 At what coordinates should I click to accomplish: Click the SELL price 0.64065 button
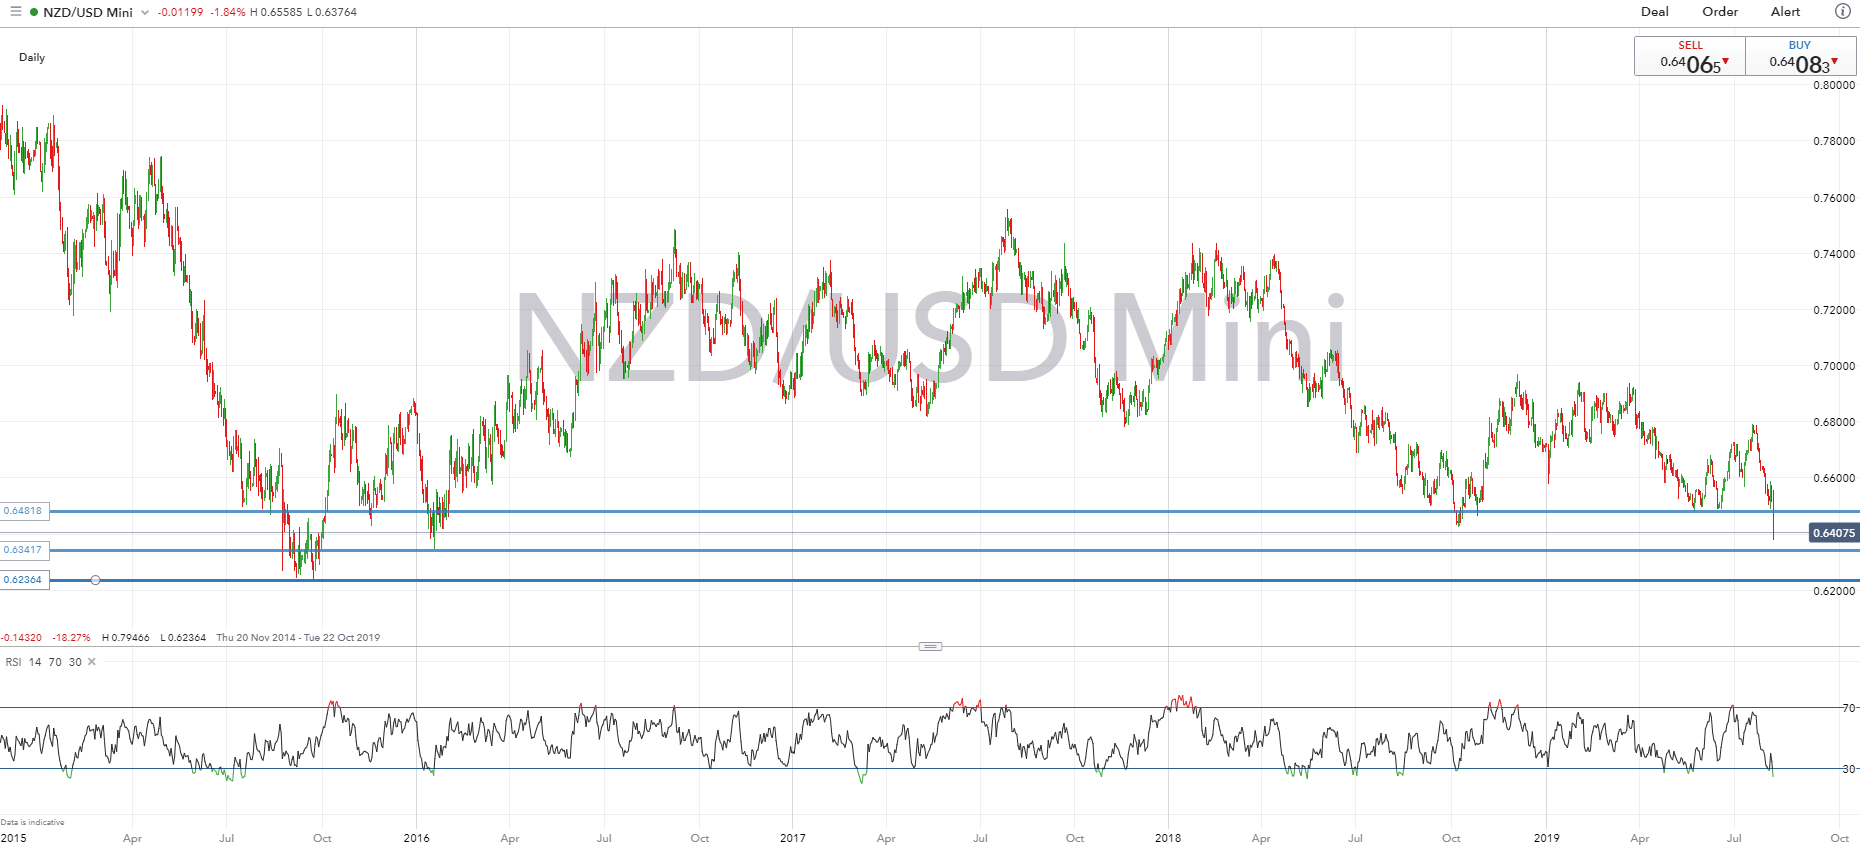click(1691, 56)
